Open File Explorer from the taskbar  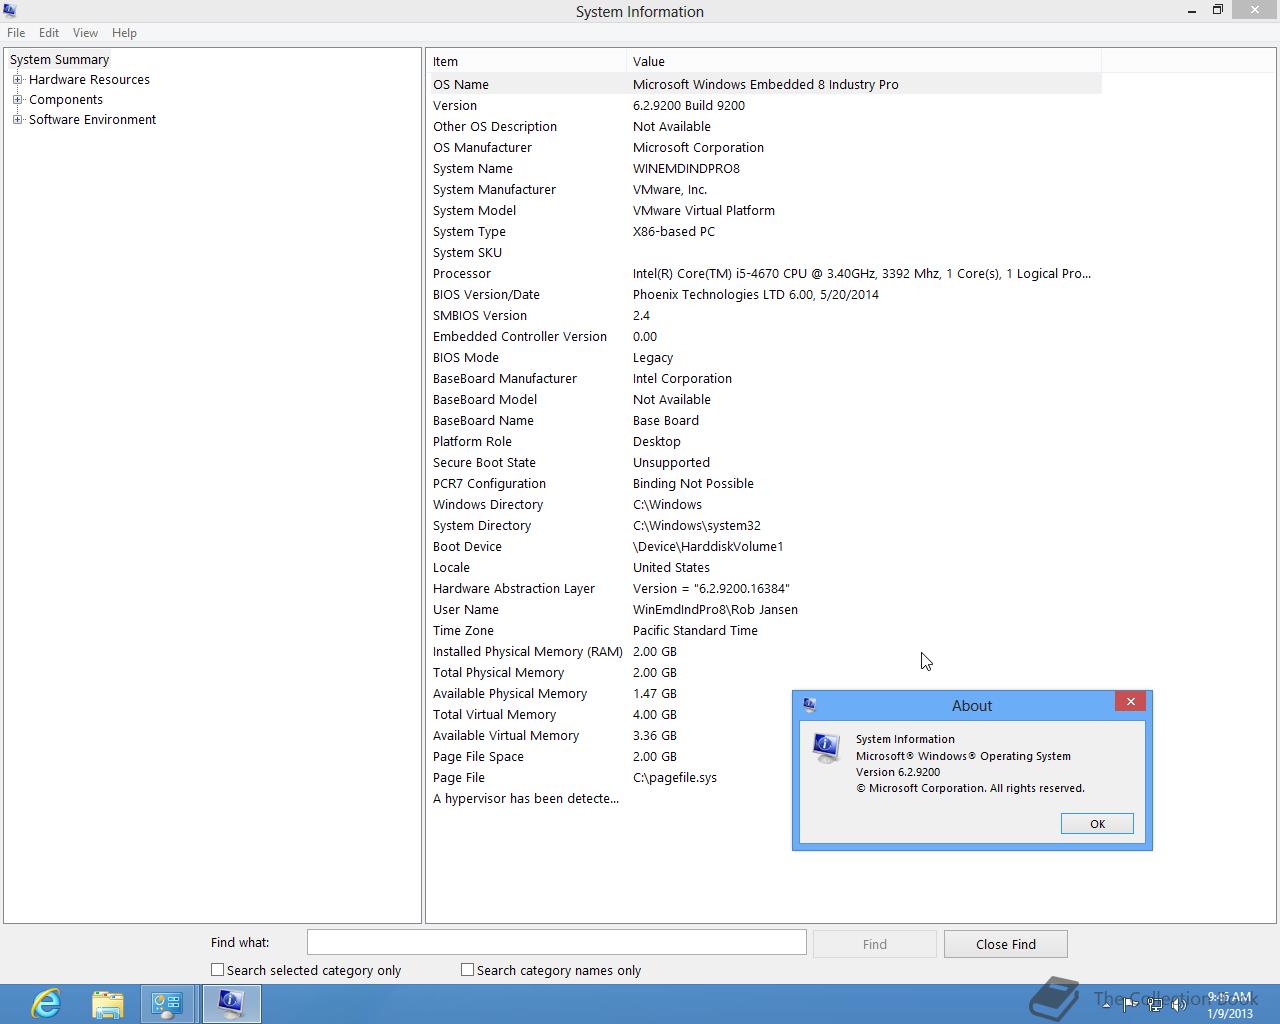point(107,1003)
